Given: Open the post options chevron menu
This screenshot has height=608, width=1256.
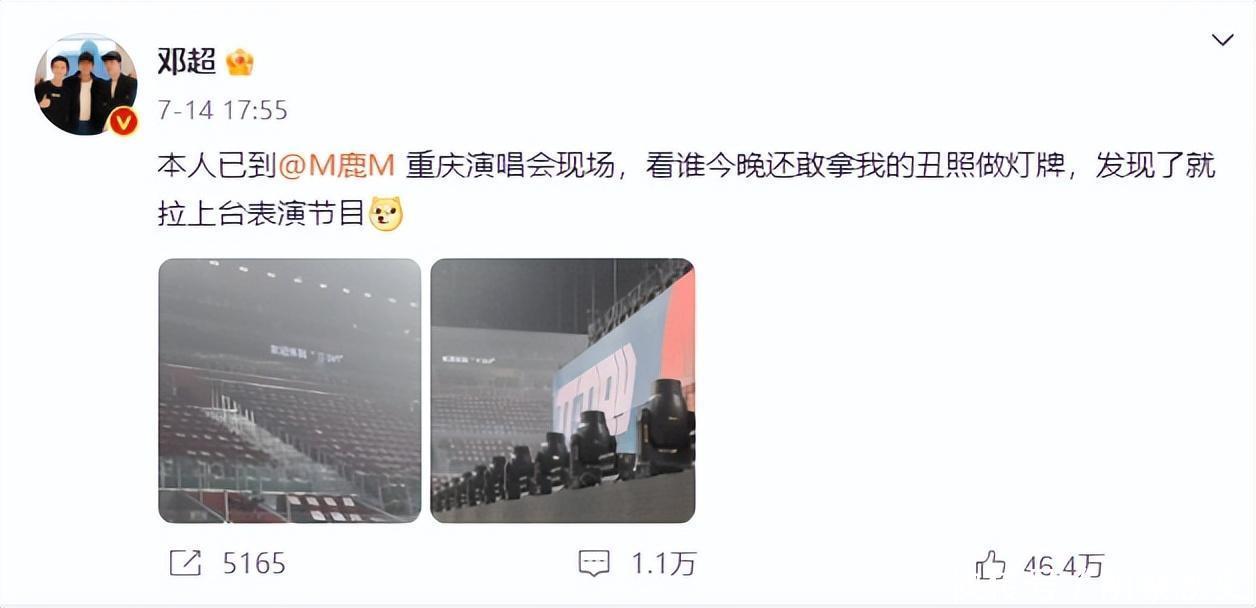Looking at the screenshot, I should pyautogui.click(x=1221, y=40).
